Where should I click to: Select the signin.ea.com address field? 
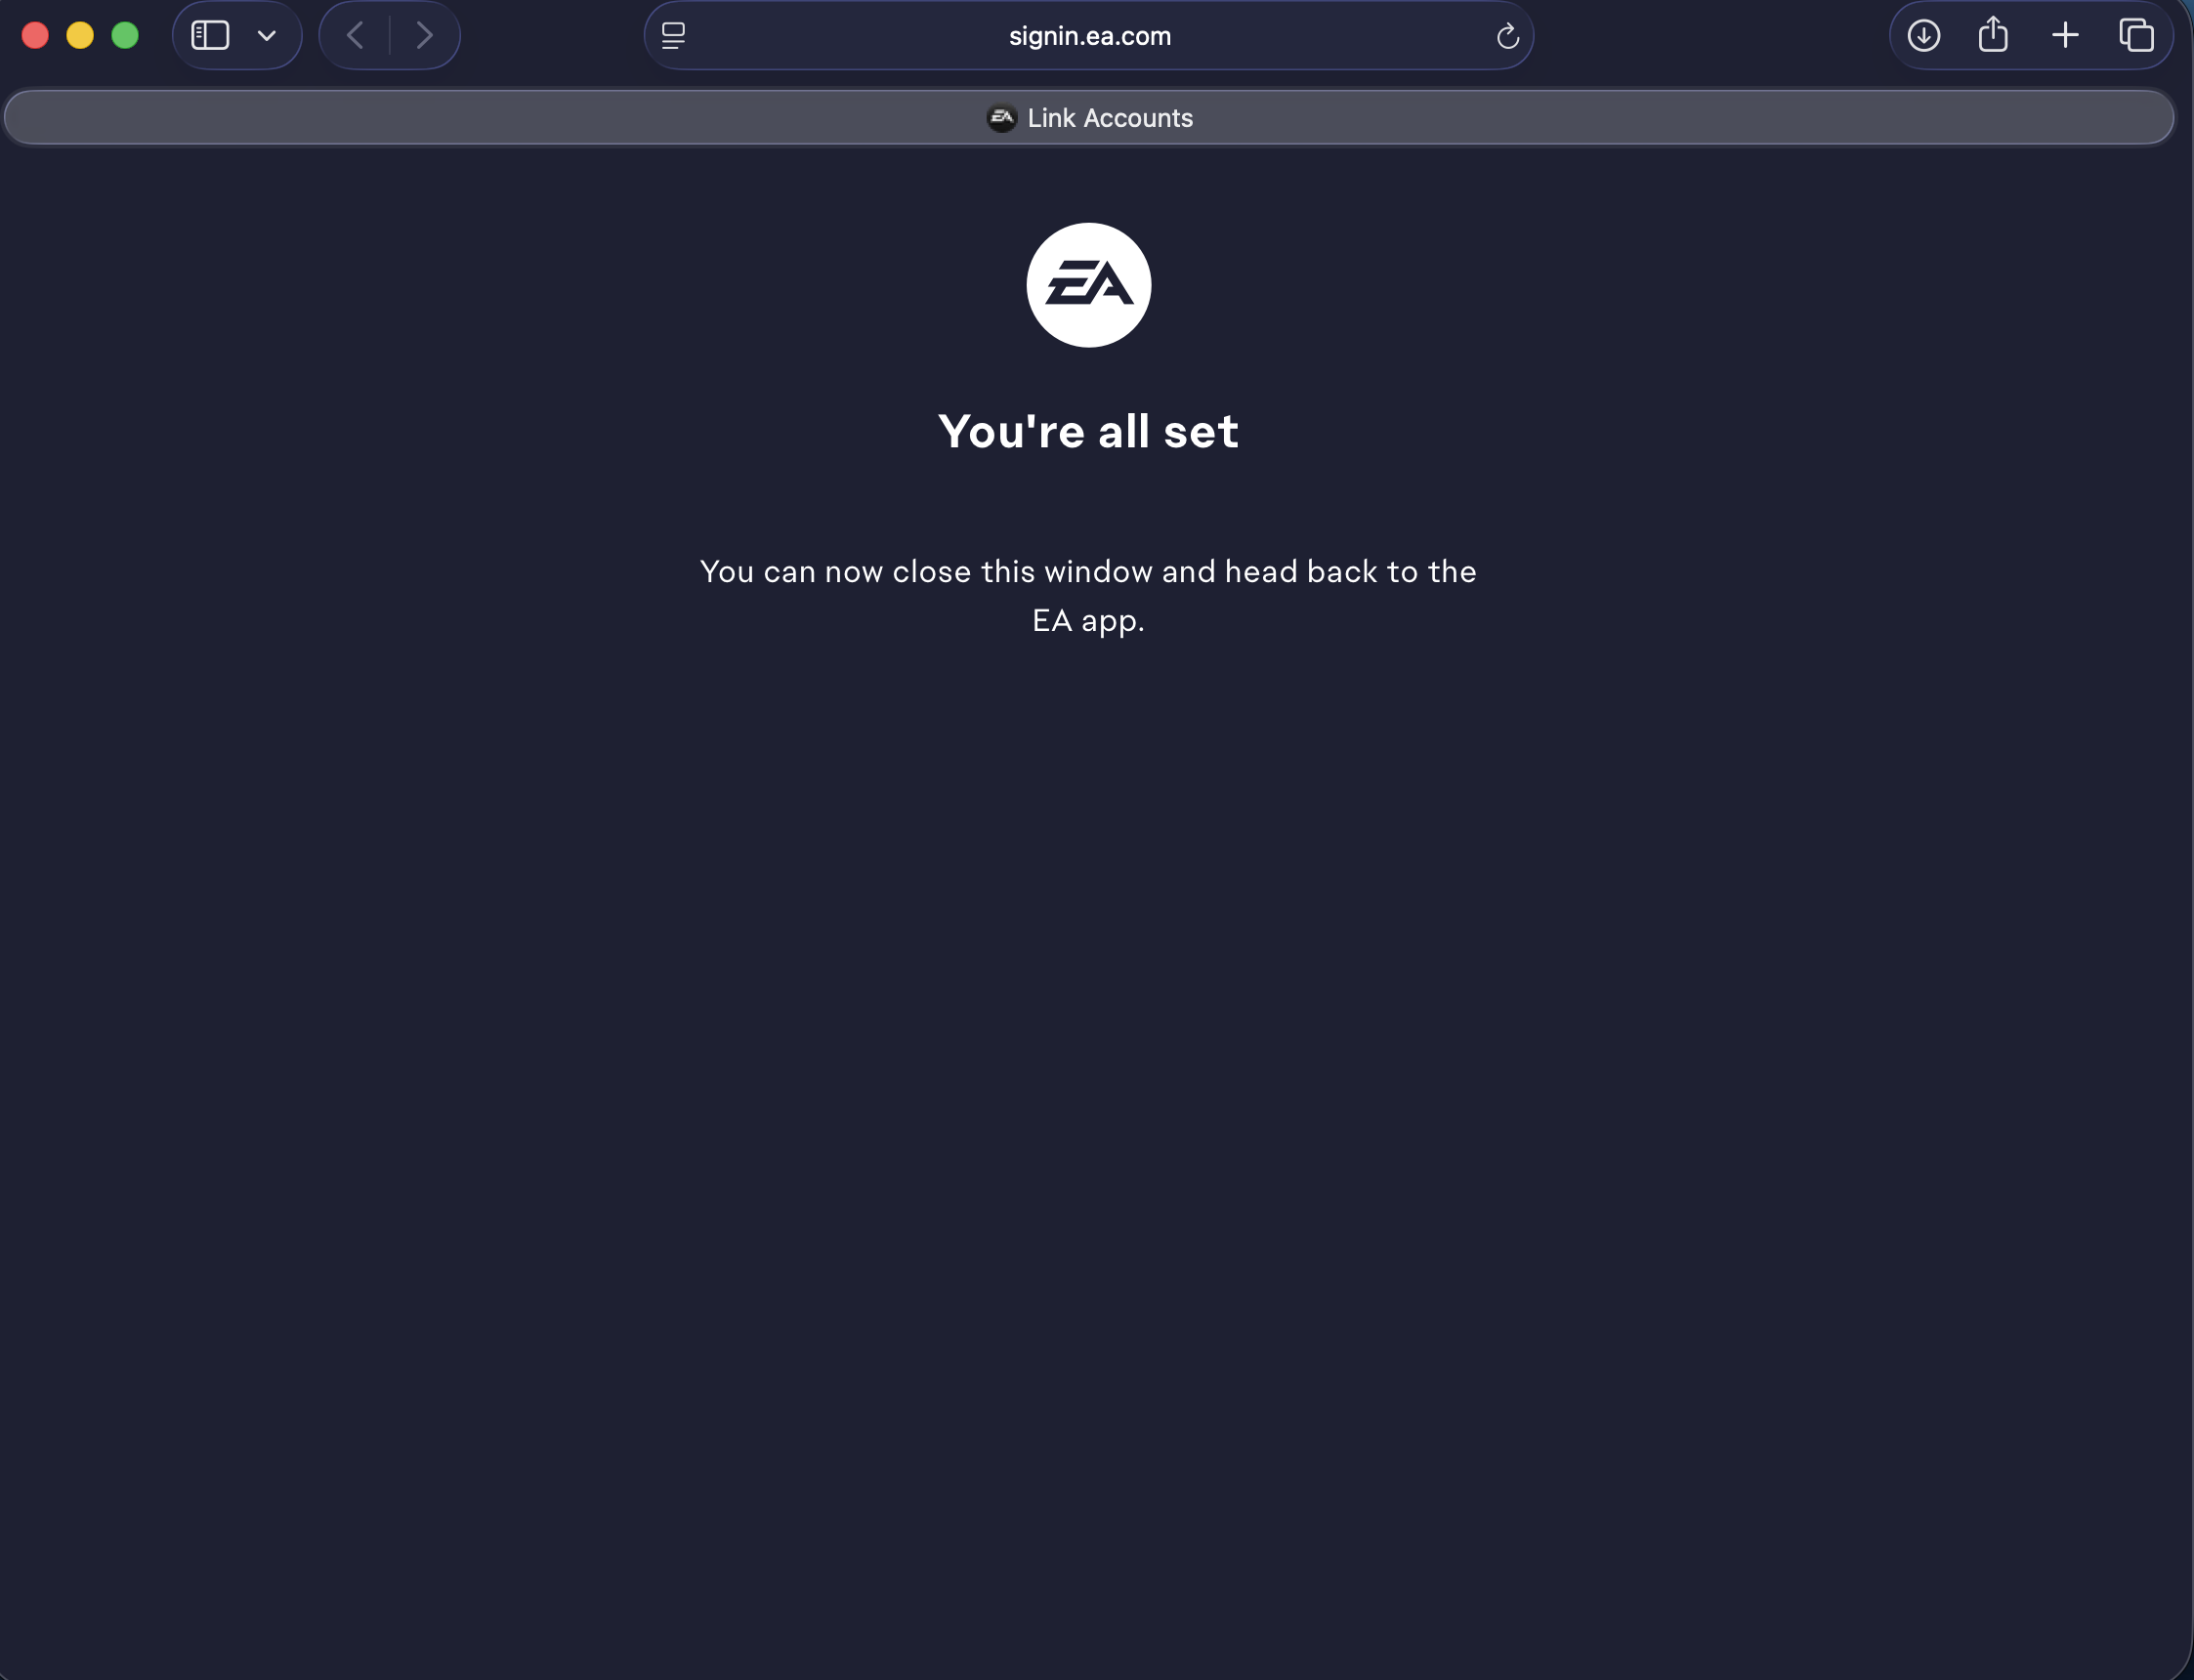pos(1089,36)
